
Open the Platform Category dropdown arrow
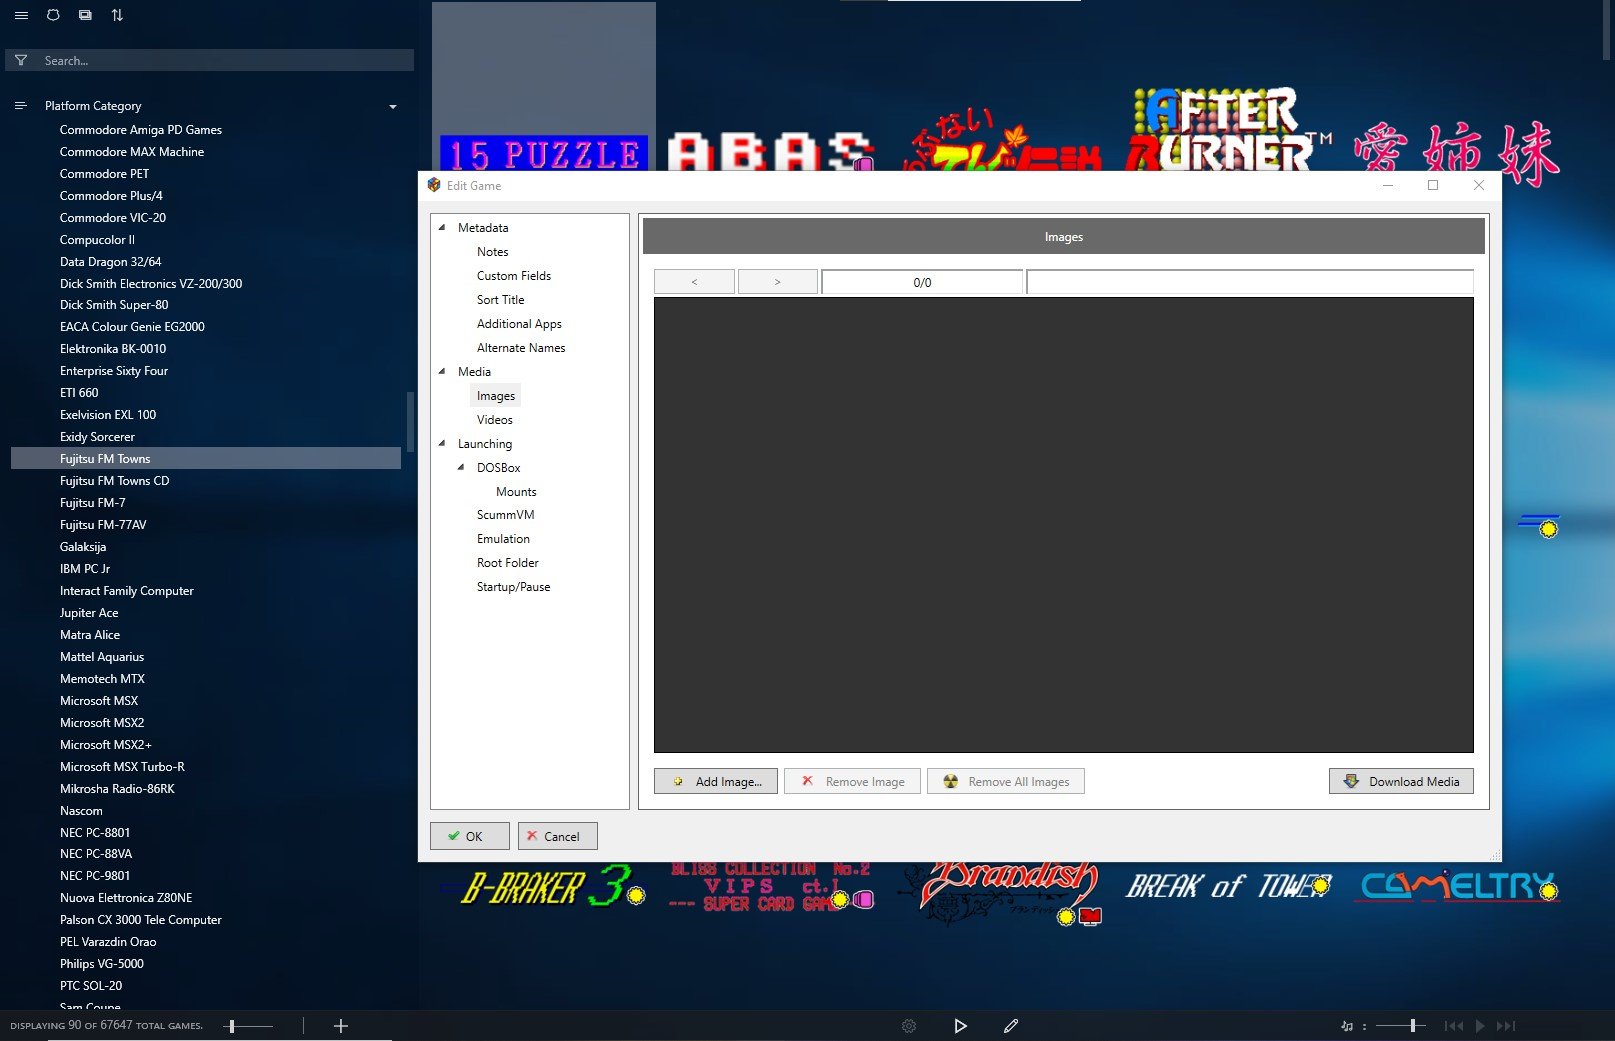(393, 107)
